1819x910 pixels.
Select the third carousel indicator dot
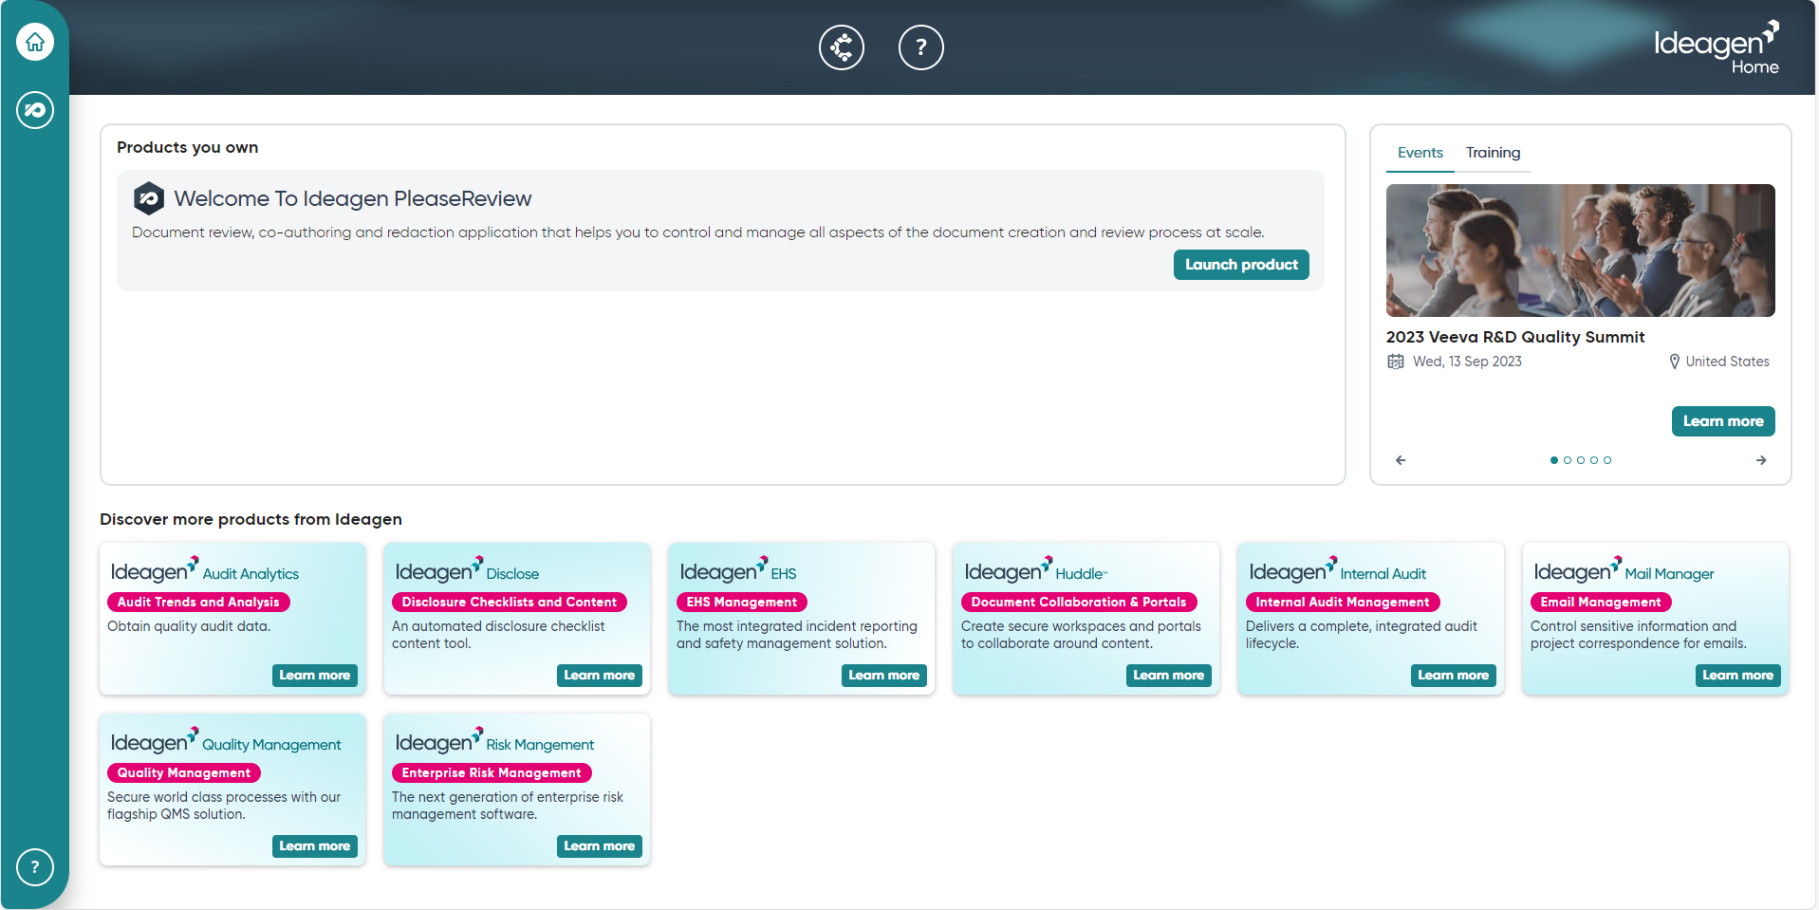(x=1581, y=460)
